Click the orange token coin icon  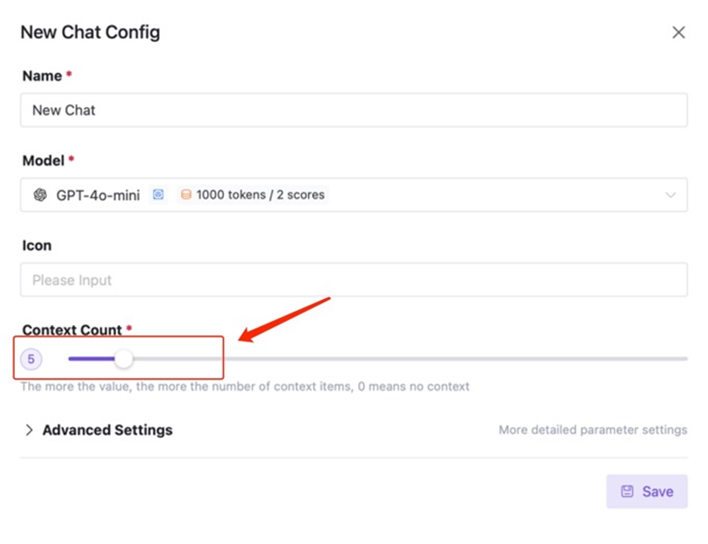[186, 195]
